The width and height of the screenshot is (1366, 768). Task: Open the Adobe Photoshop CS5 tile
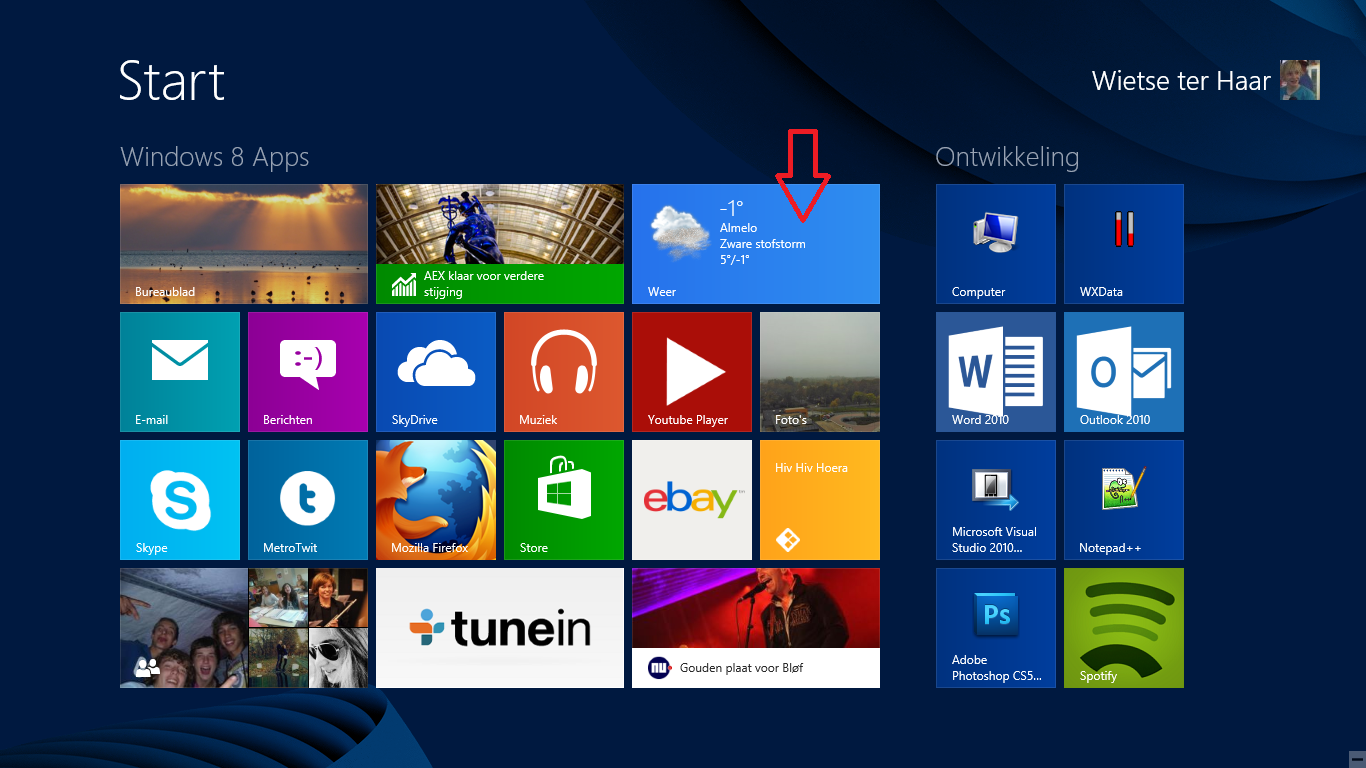[996, 628]
